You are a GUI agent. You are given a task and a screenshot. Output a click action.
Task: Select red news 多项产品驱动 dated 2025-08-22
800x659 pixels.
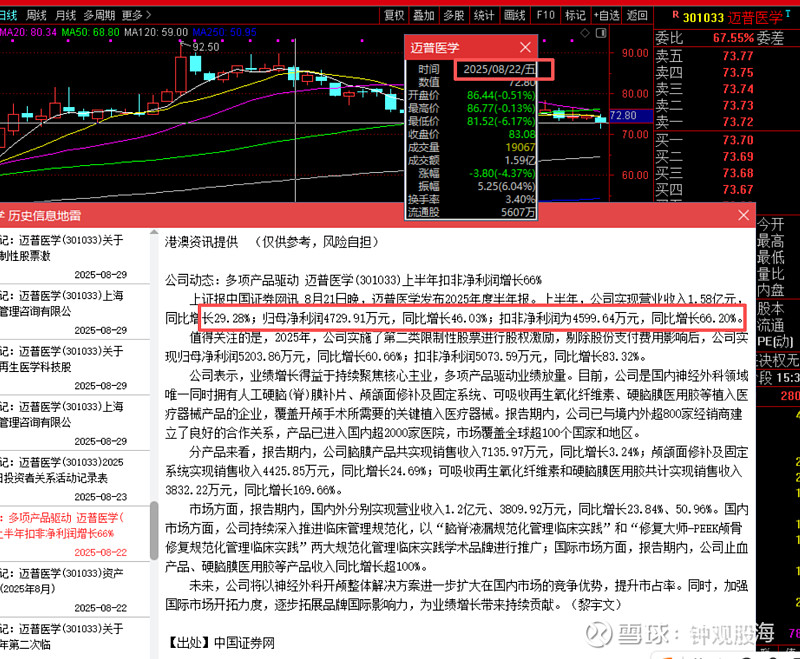74,534
